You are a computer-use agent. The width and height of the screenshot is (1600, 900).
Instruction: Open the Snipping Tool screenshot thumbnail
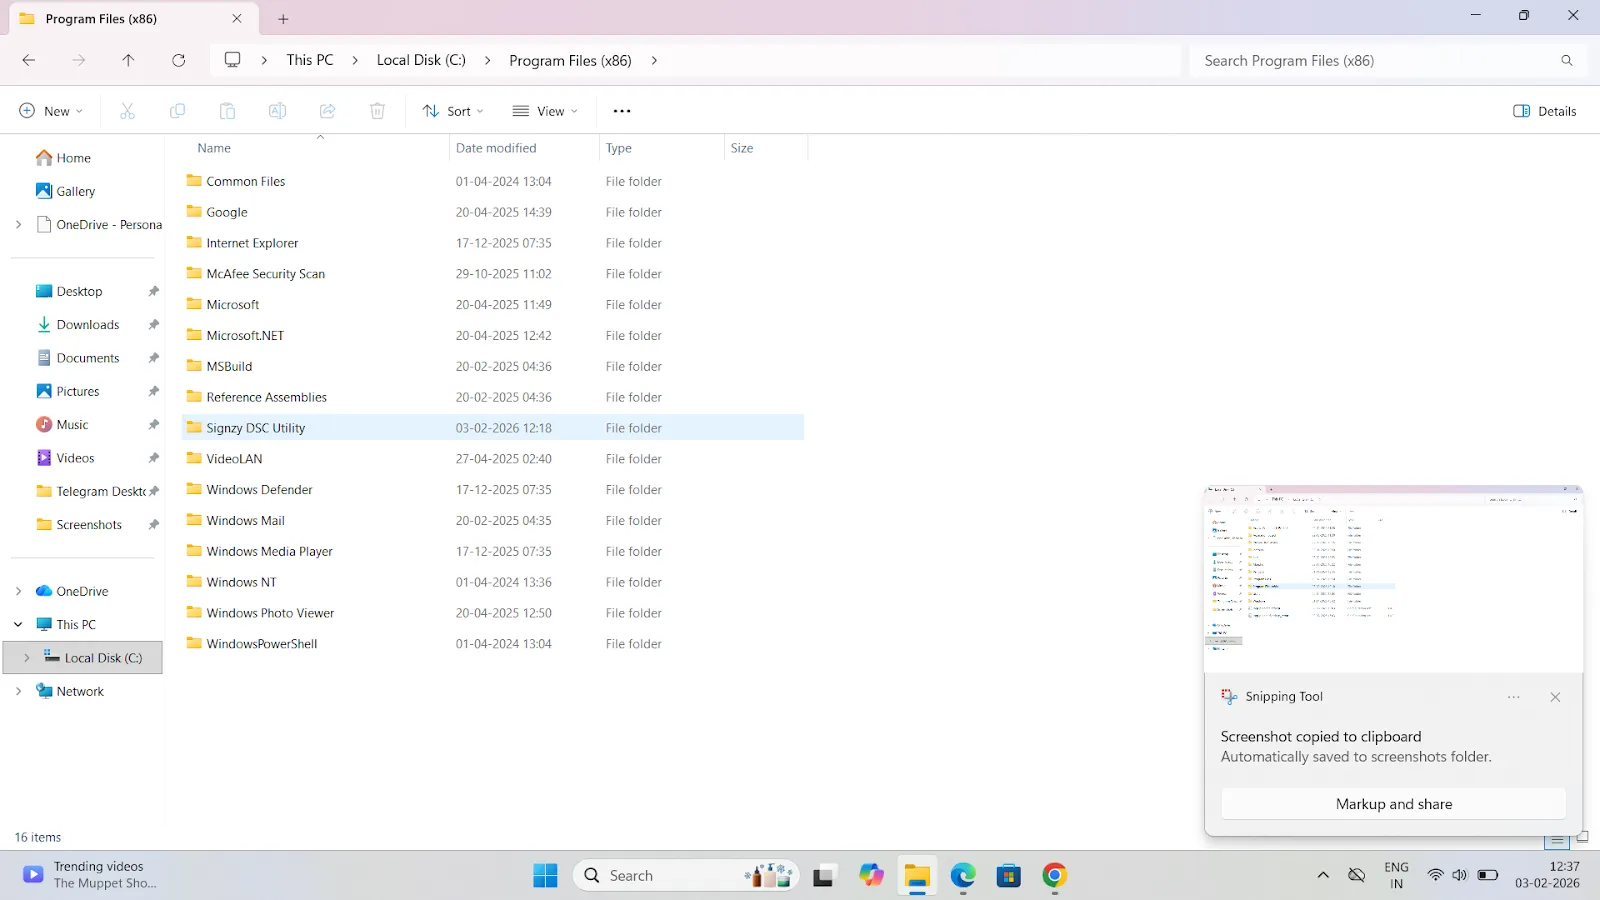(1394, 579)
